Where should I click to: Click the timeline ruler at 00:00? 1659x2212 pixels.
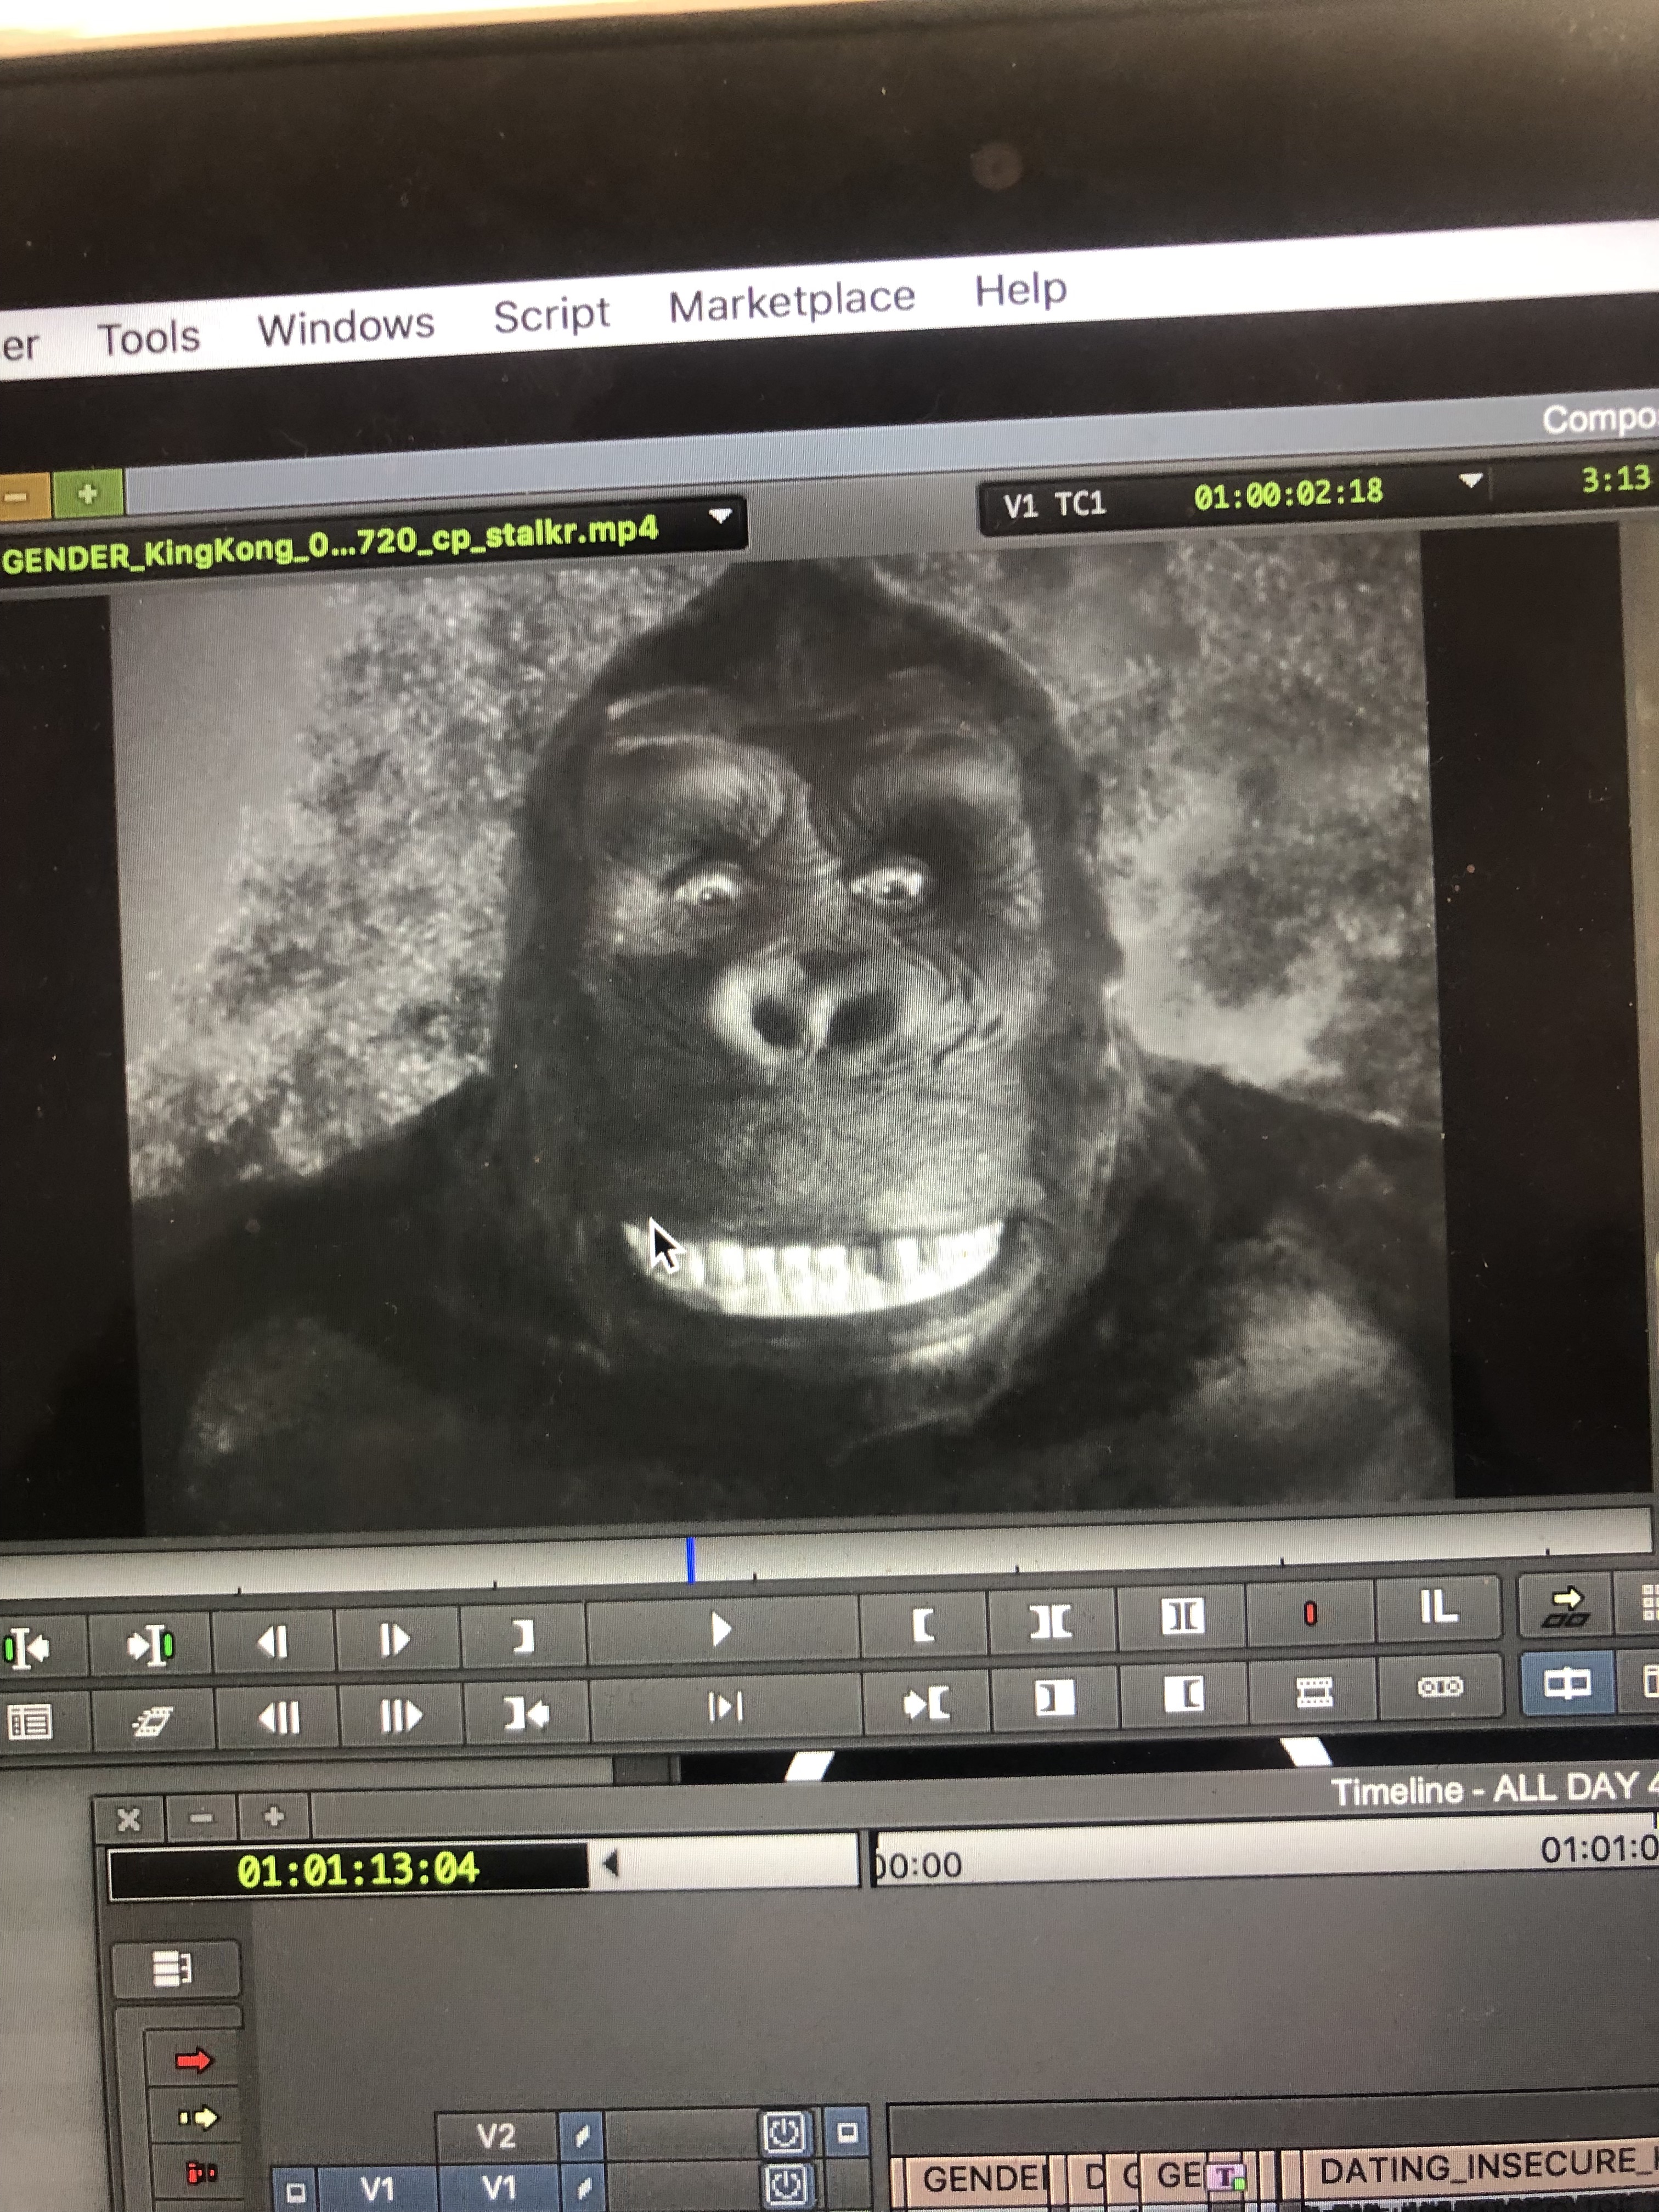tap(919, 1865)
